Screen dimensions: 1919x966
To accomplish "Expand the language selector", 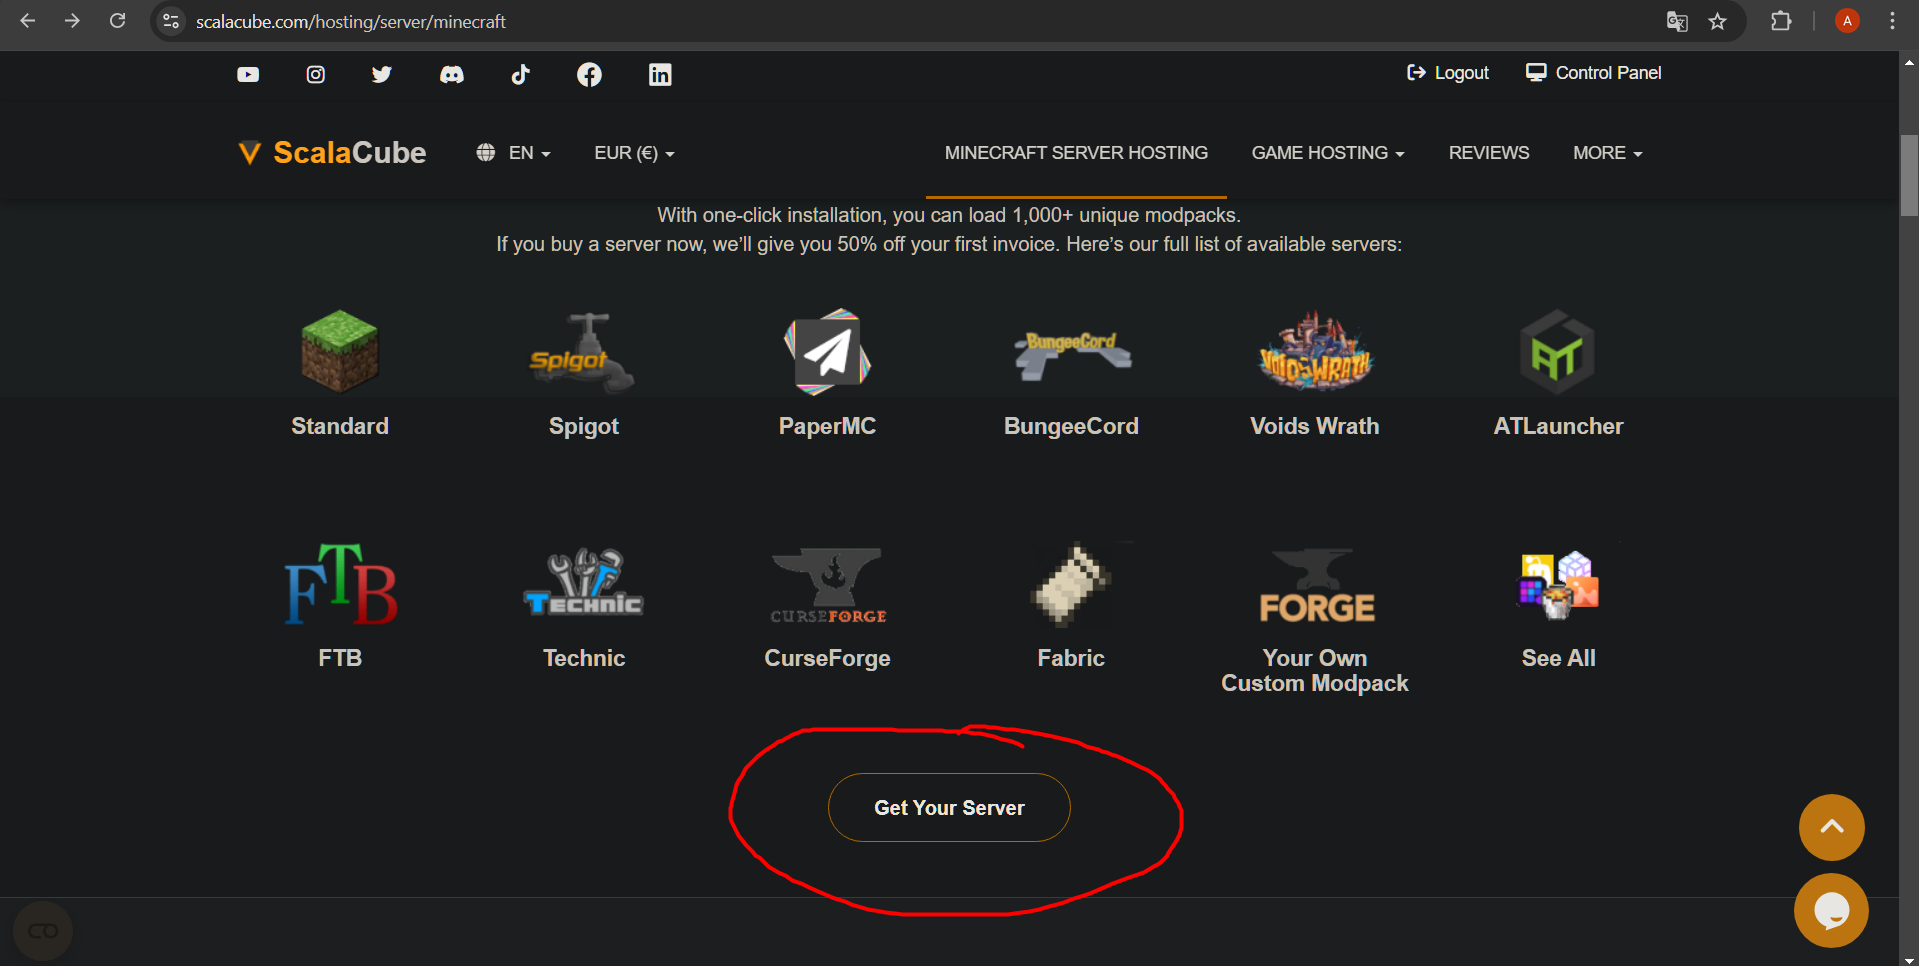I will (513, 152).
